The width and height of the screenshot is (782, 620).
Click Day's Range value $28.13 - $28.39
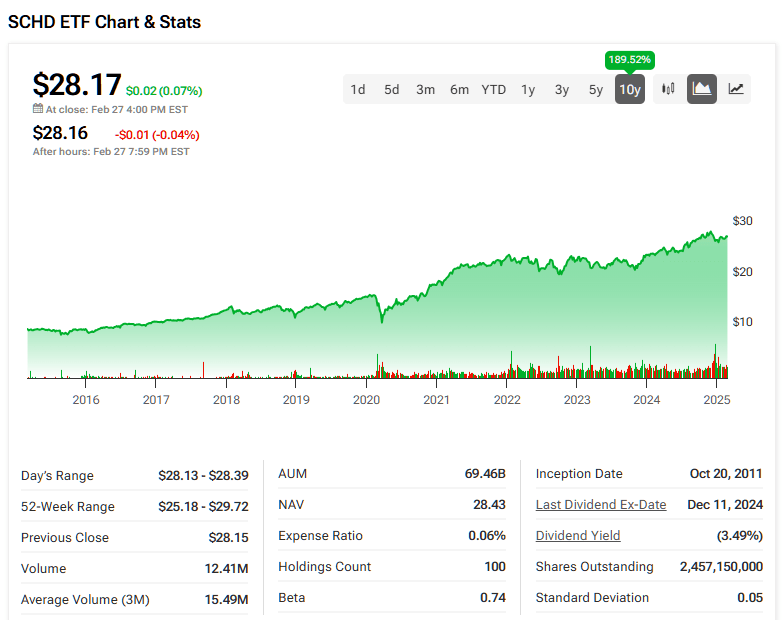tap(203, 475)
